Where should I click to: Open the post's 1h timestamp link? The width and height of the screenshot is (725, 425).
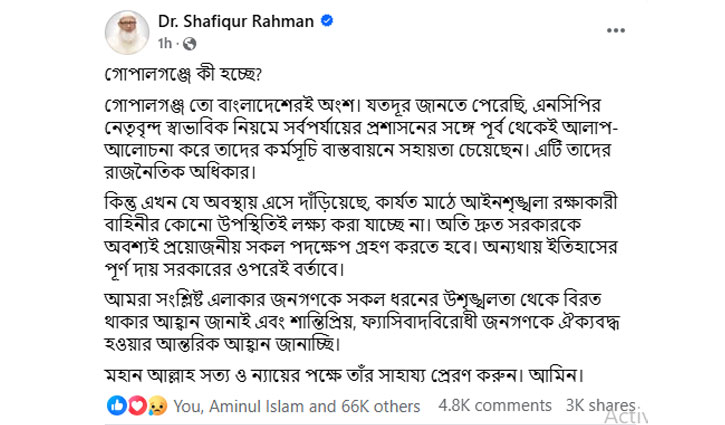(x=166, y=42)
